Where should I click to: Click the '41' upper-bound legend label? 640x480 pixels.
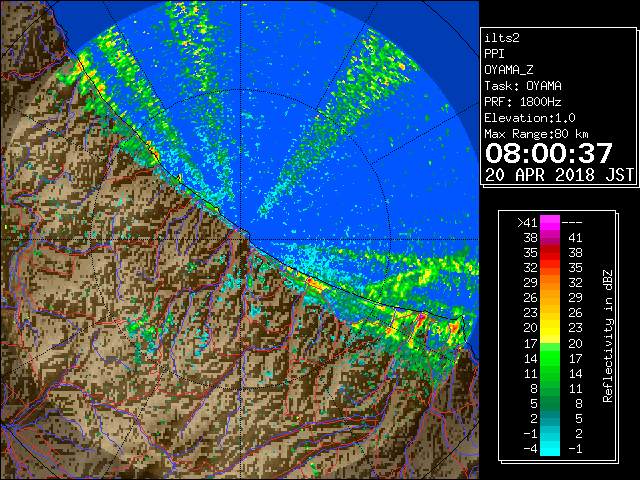(x=575, y=238)
